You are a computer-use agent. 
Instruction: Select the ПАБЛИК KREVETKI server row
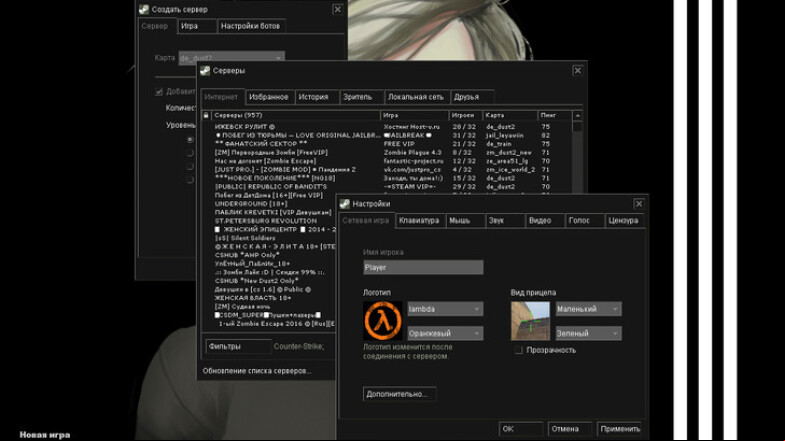tap(269, 213)
